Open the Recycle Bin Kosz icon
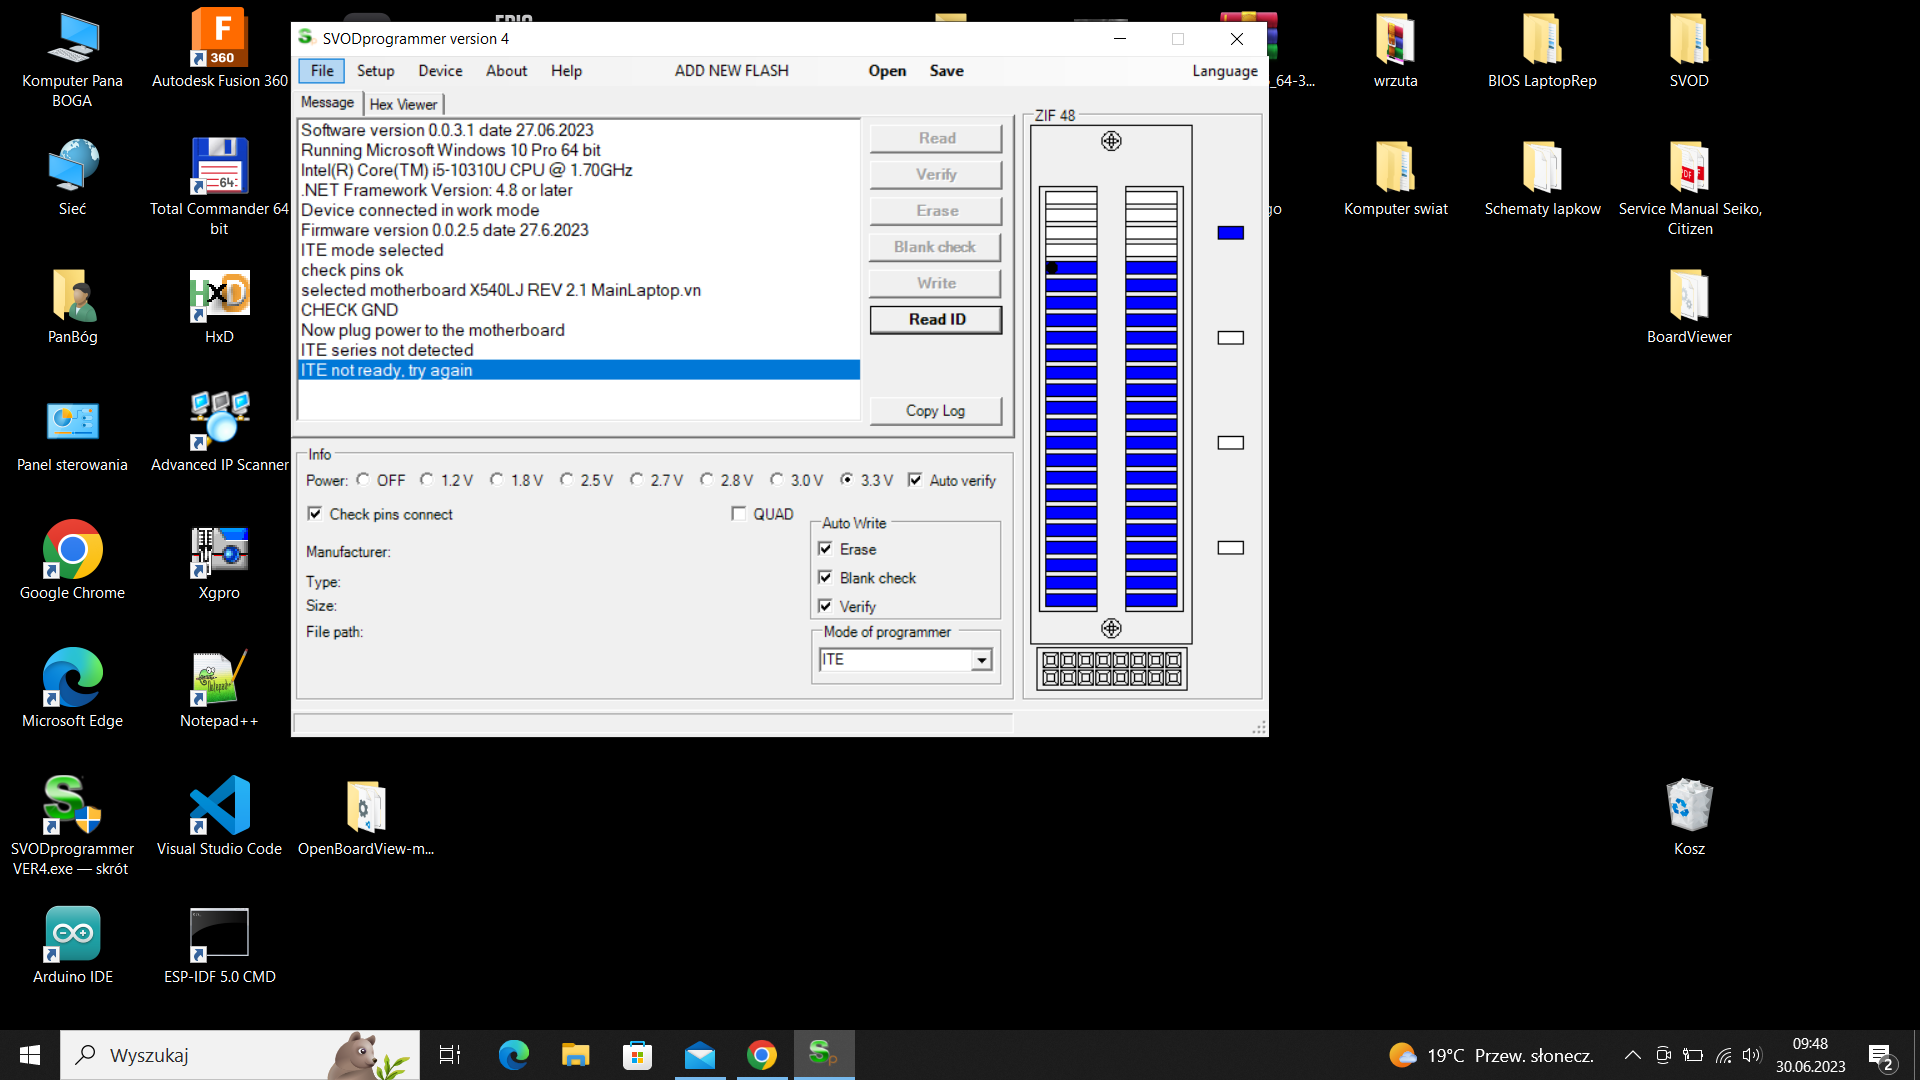Screen dimensions: 1920x1080 tap(1689, 806)
